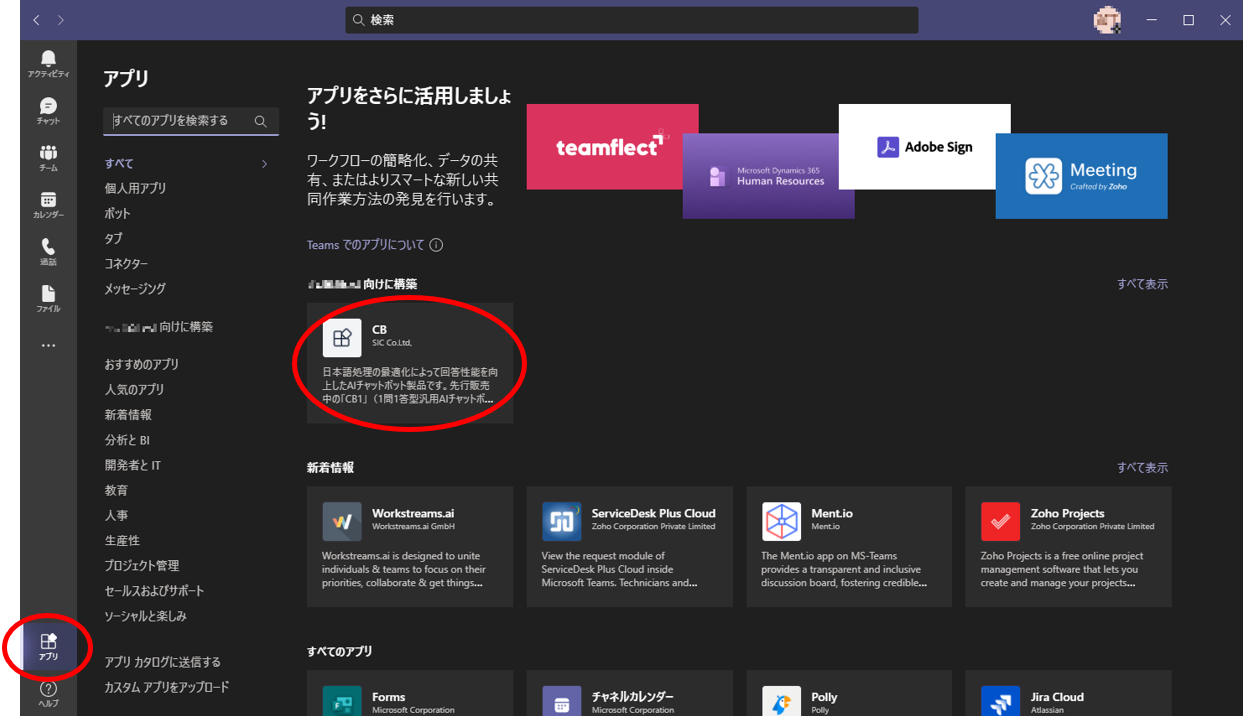Click すべて表示 link beside 新着情報

(x=1142, y=467)
